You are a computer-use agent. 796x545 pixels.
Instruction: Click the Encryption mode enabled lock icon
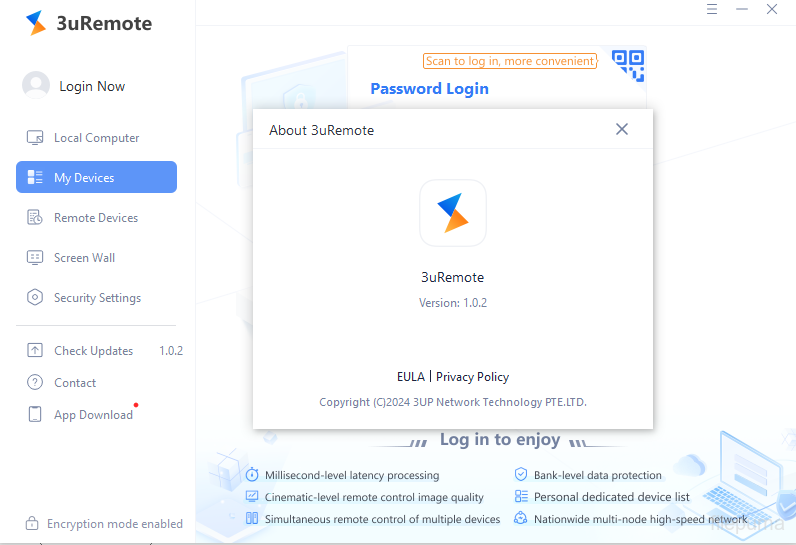31,524
